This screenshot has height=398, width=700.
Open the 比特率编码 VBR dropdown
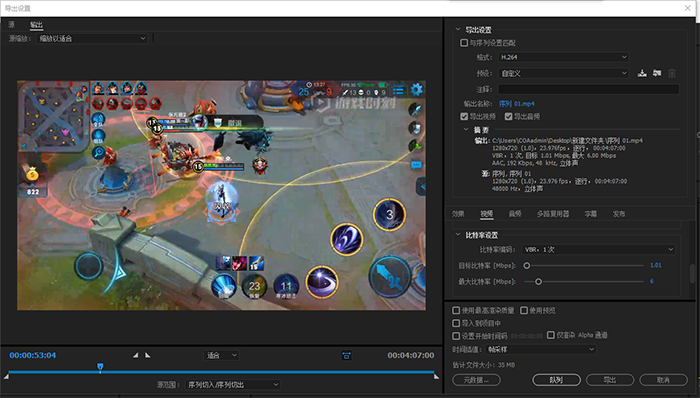pyautogui.click(x=598, y=249)
